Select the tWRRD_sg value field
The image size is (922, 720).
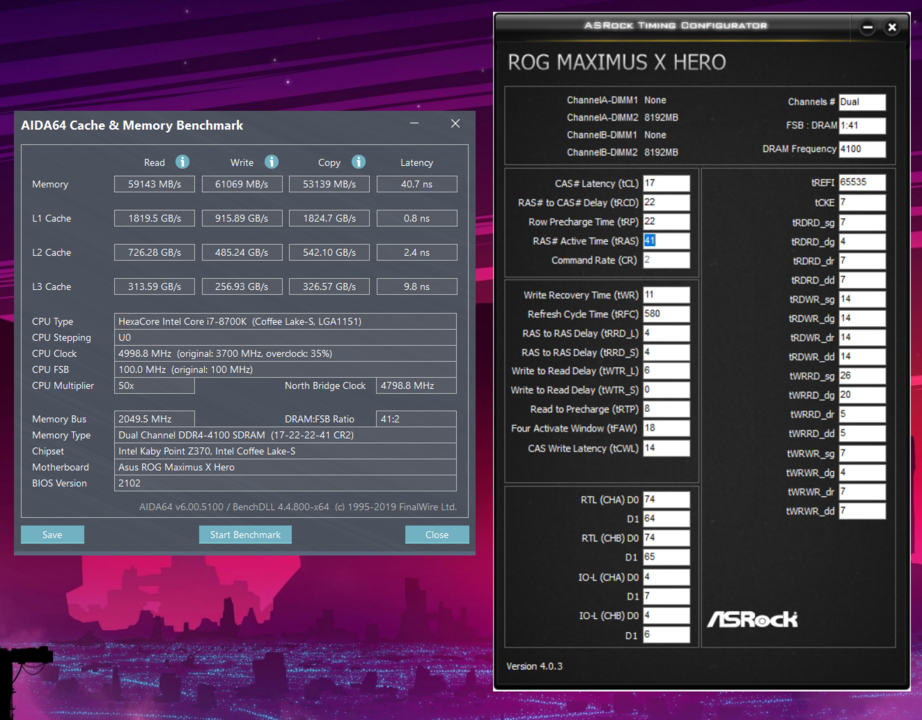(862, 376)
